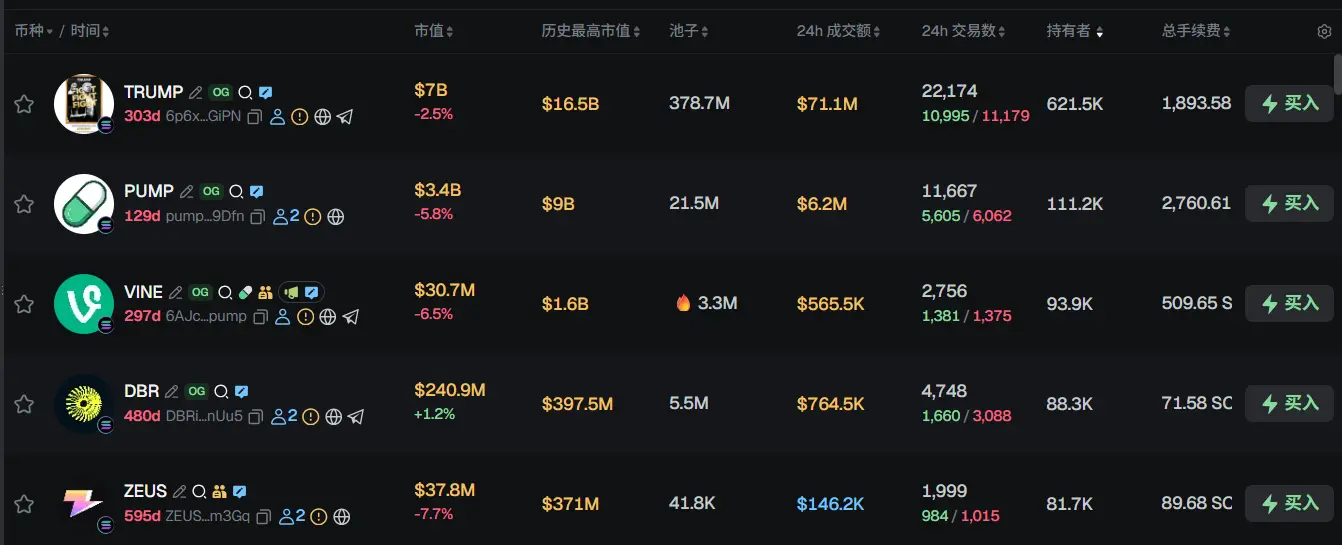Click the 历史最高市值 column header
This screenshot has width=1342, height=545.
[591, 31]
